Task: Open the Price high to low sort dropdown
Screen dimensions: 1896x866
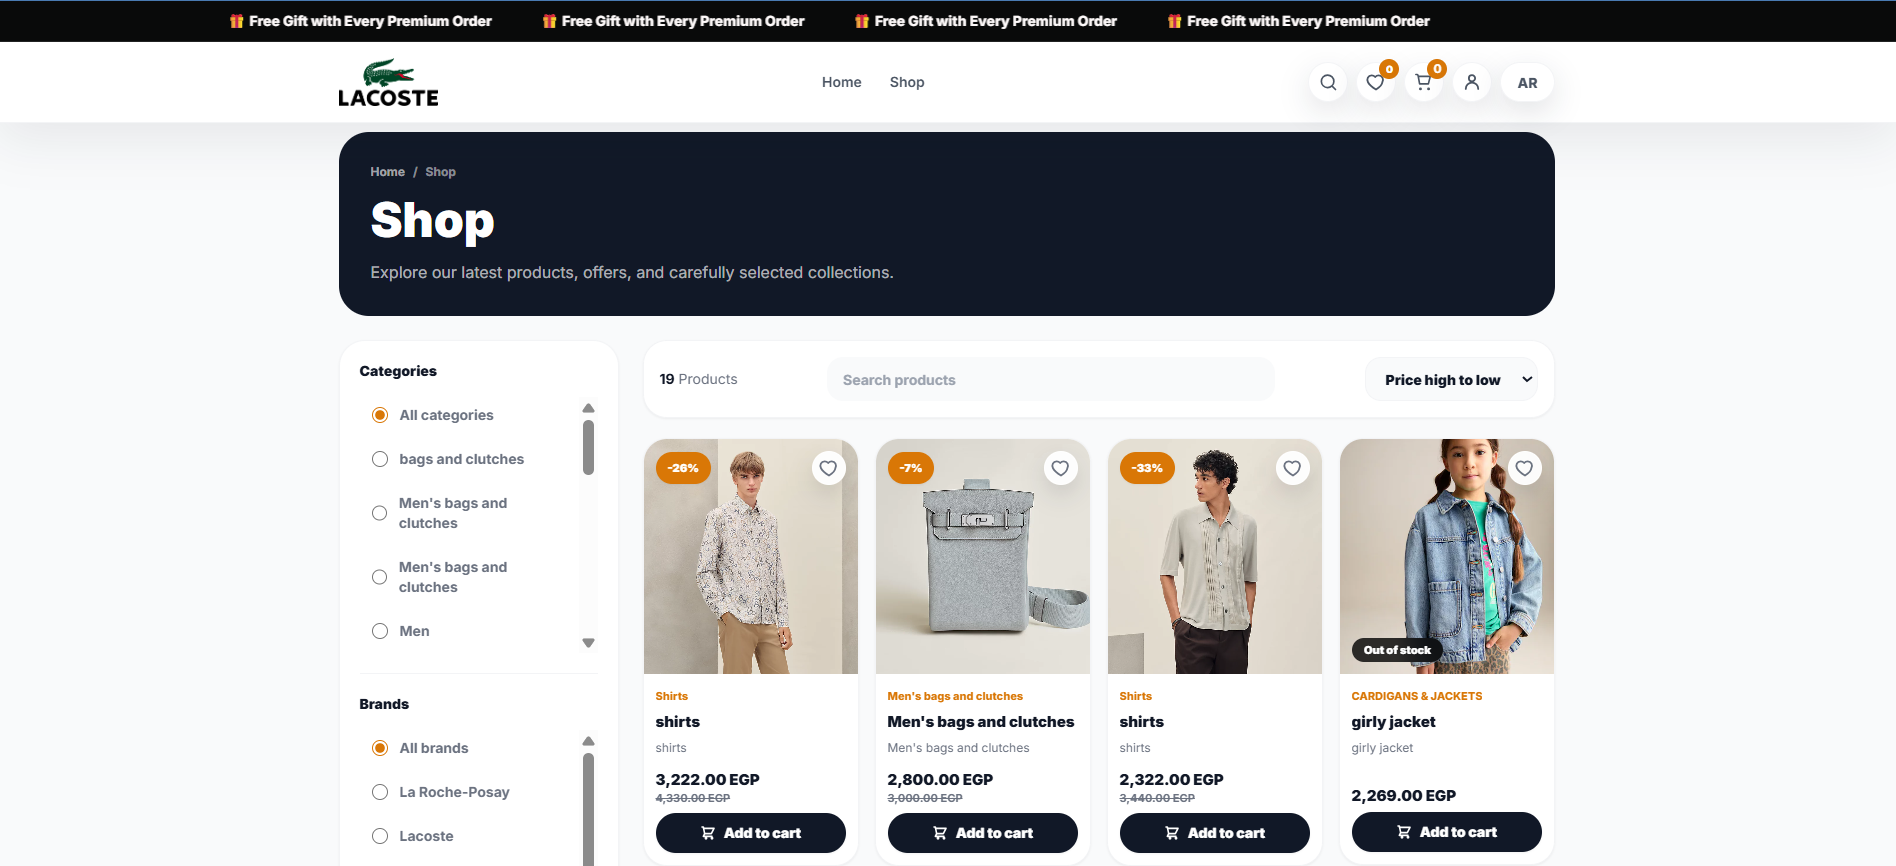Action: pyautogui.click(x=1451, y=380)
